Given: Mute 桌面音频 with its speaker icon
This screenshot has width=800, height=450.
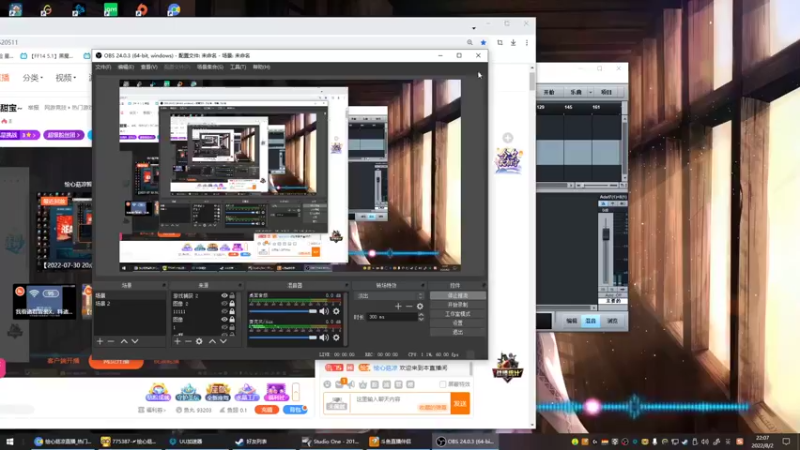Looking at the screenshot, I should [x=324, y=311].
